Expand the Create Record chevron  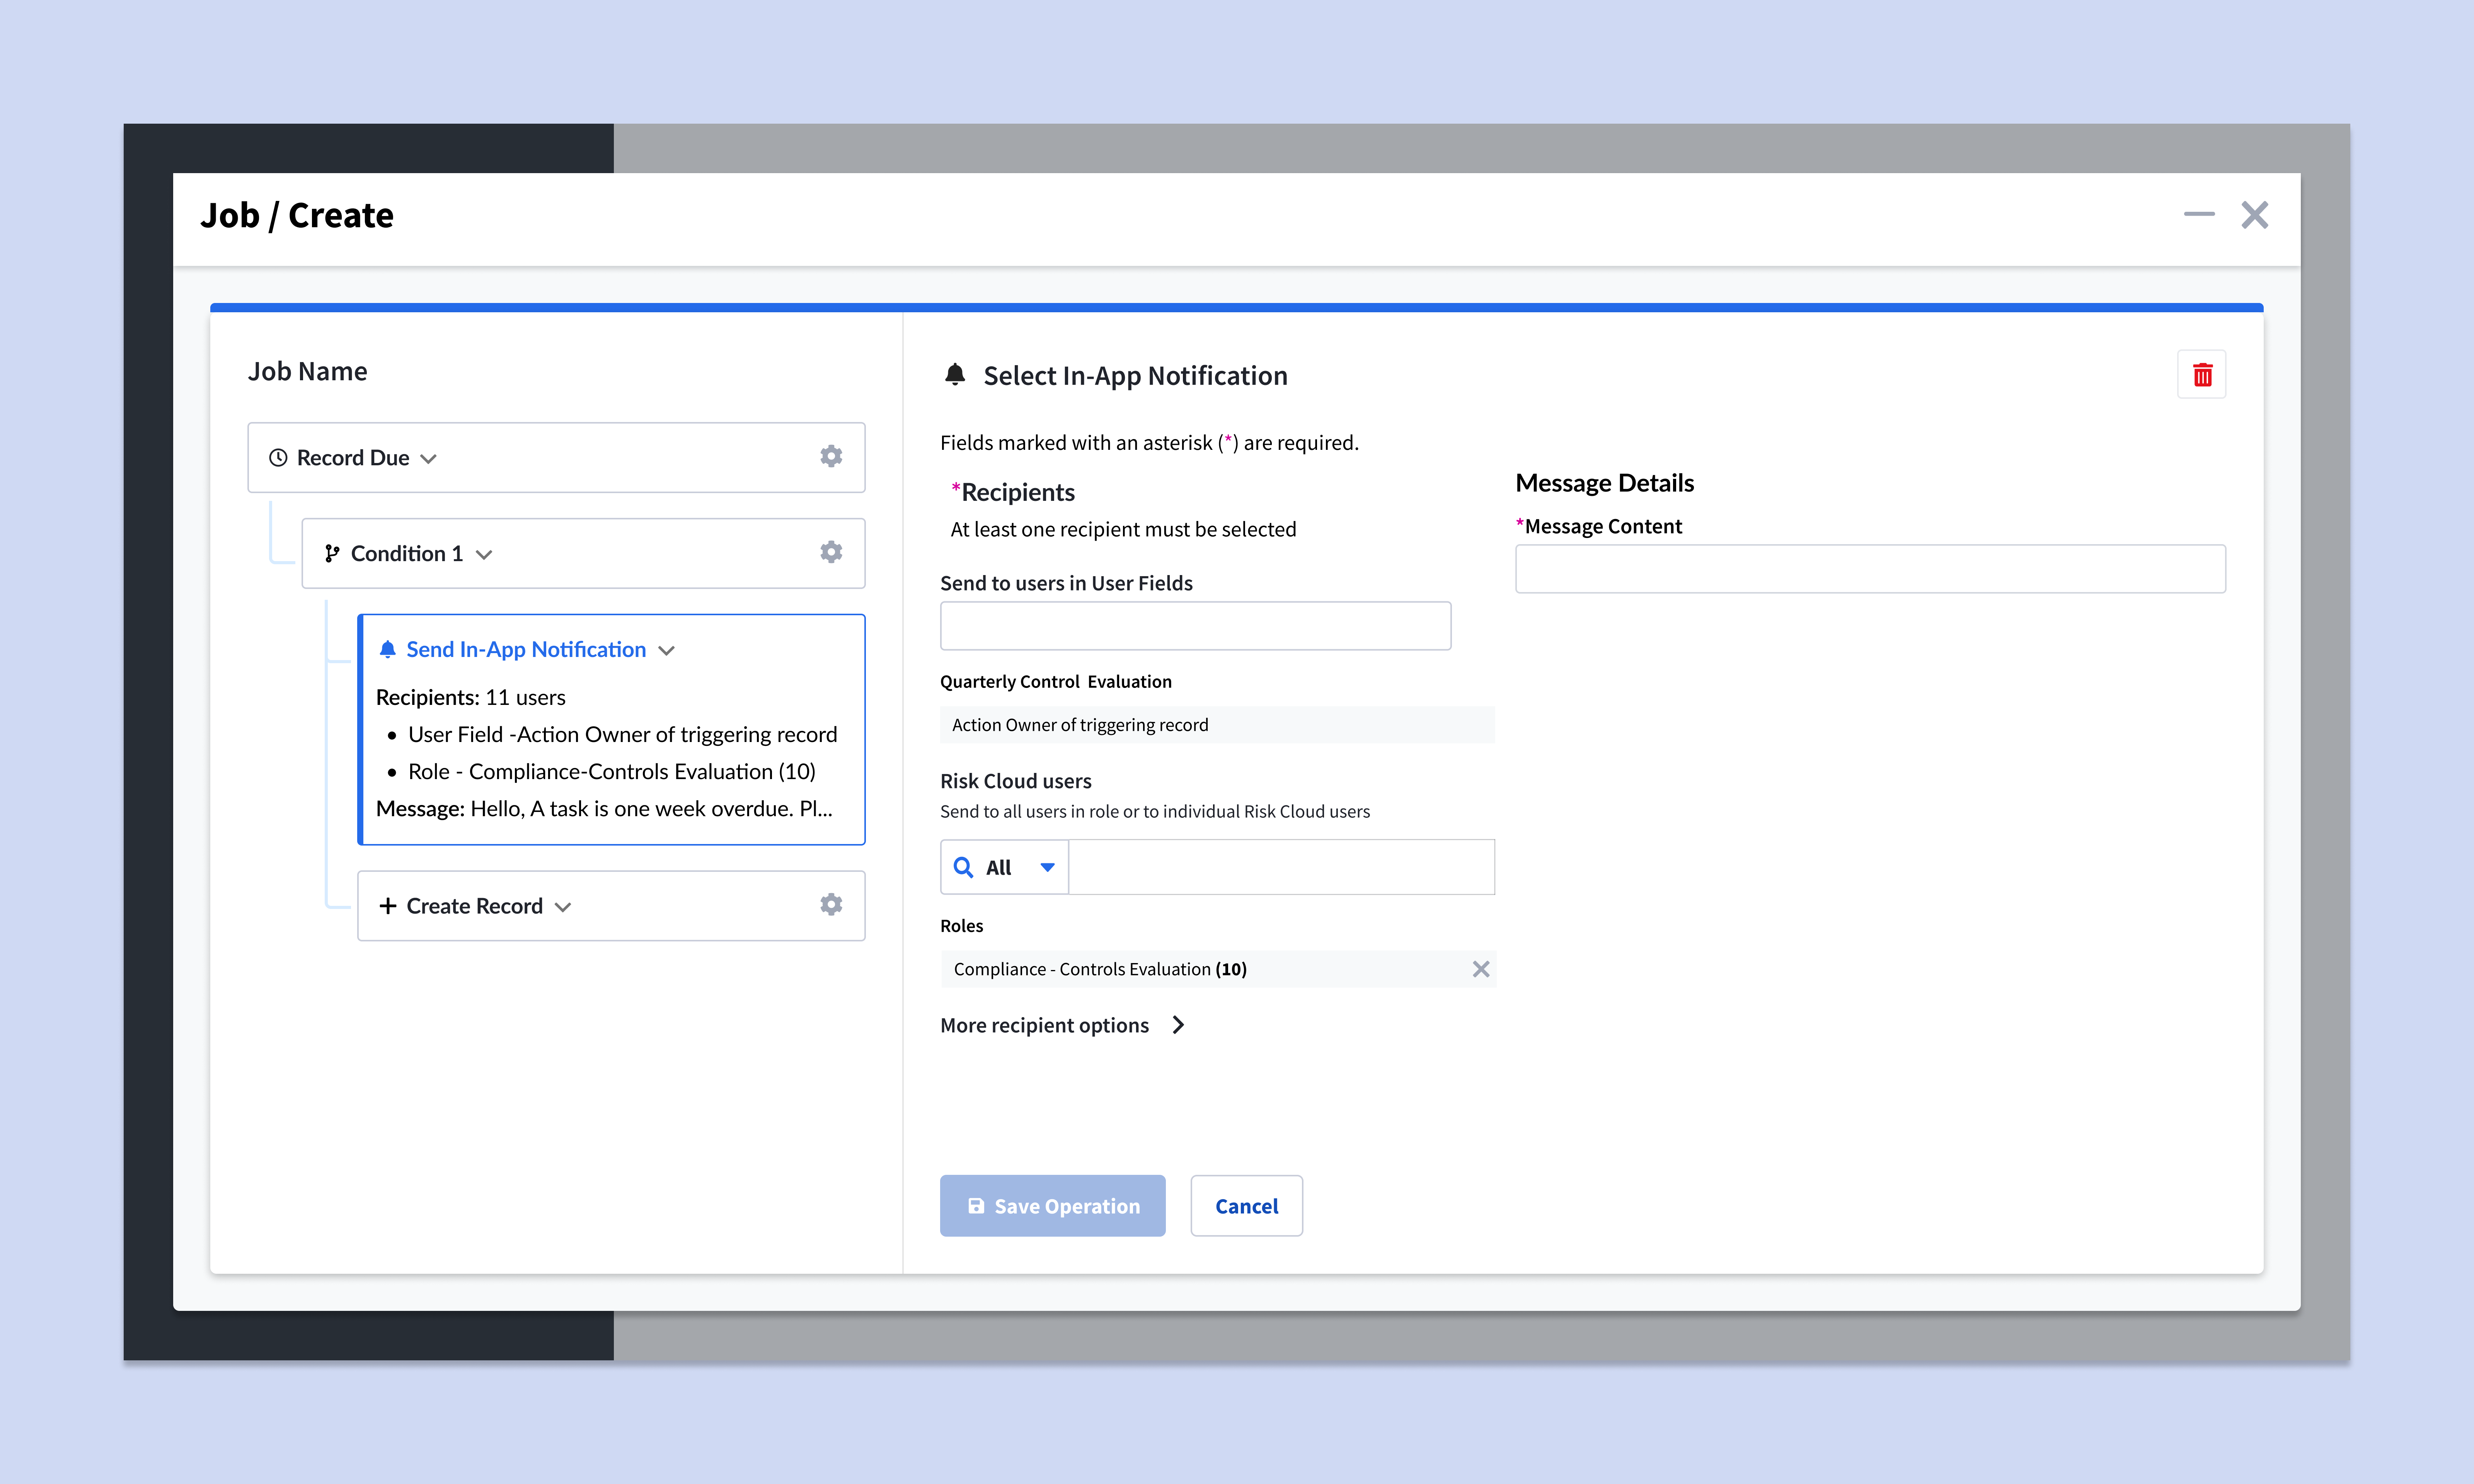pos(563,907)
